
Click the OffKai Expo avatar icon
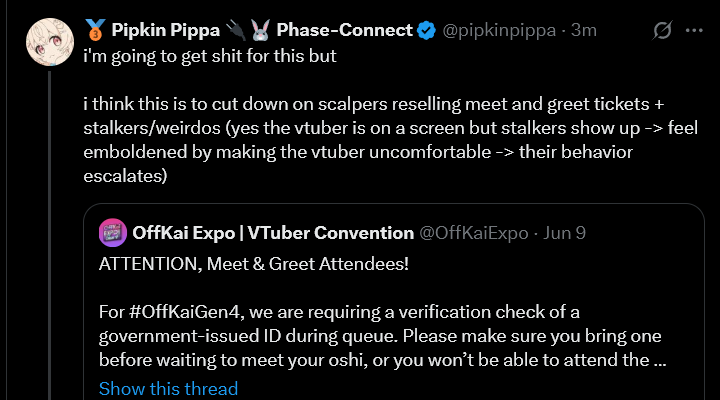pos(111,233)
